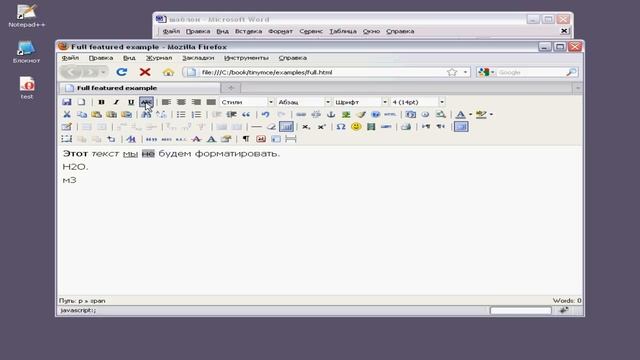Toggle align left
The width and height of the screenshot is (640, 360).
coord(166,102)
